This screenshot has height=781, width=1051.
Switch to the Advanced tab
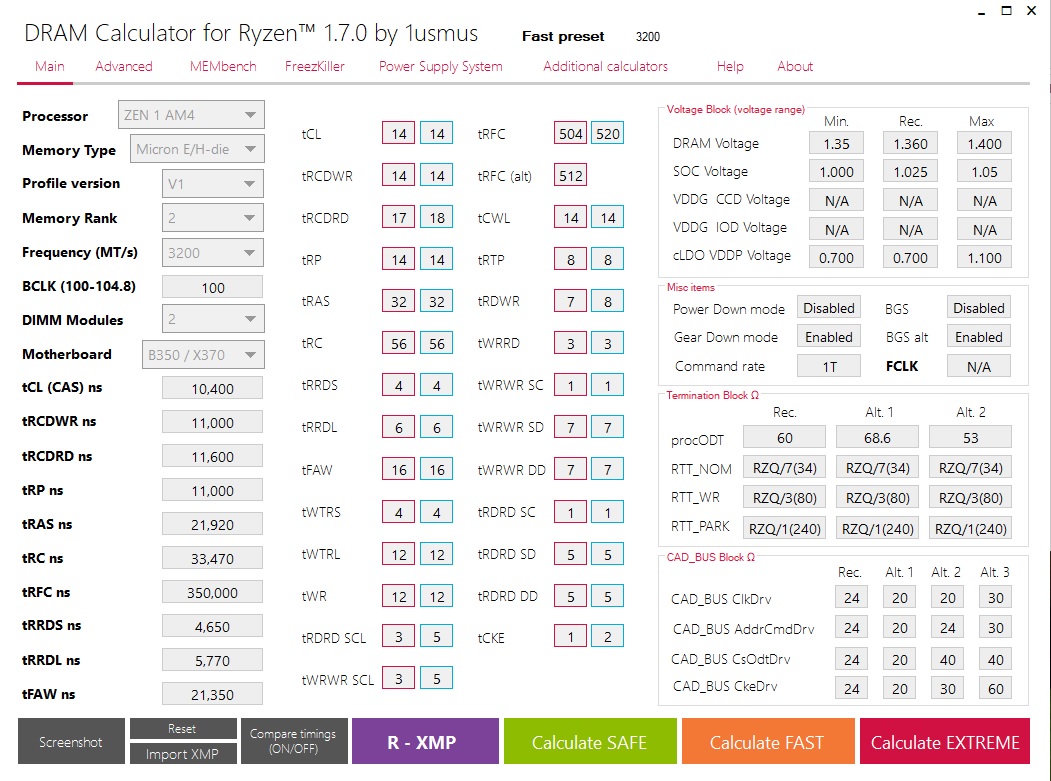coord(123,66)
